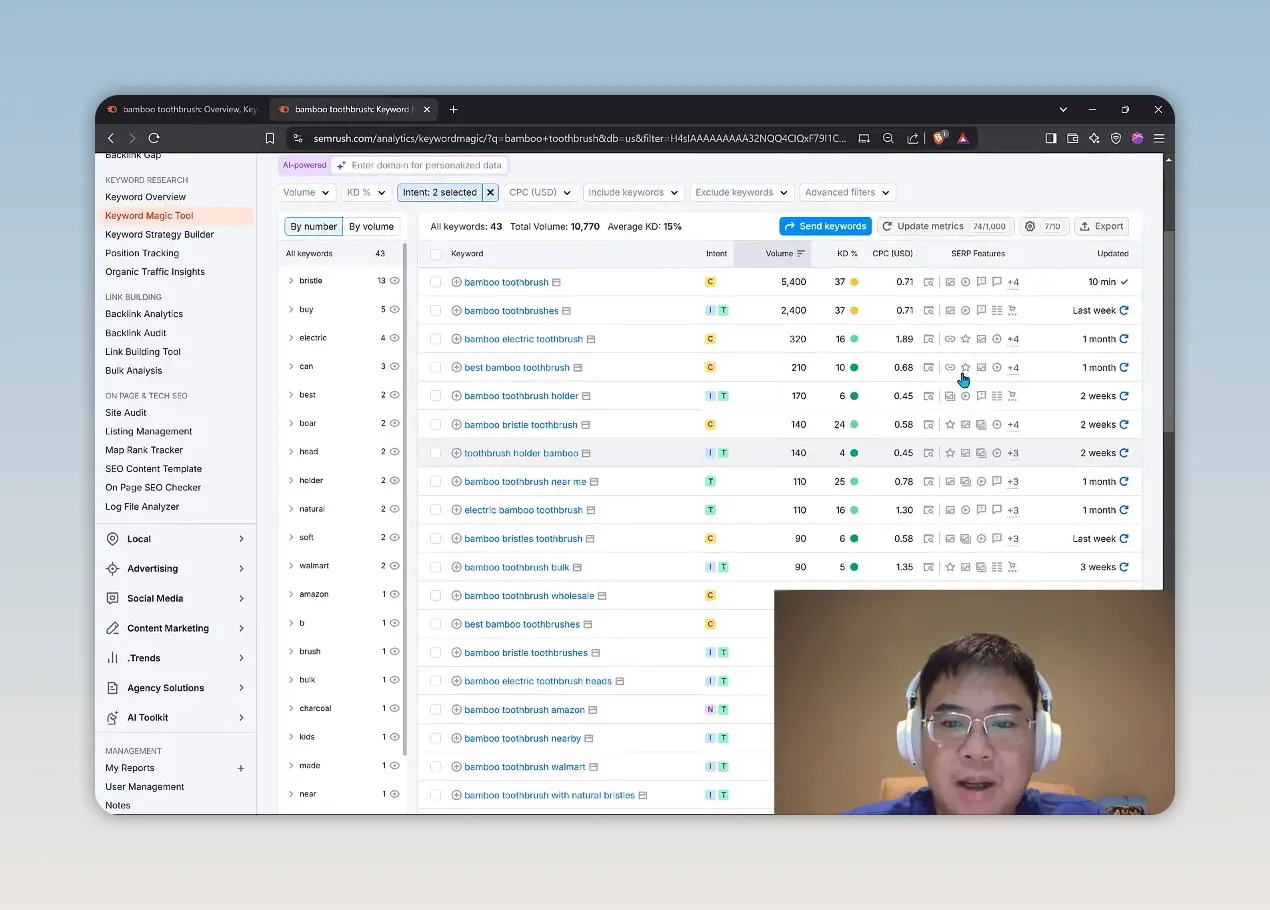Screen dimensions: 1270x910
Task: Open the CPC (USD) filter dropdown
Action: click(540, 192)
